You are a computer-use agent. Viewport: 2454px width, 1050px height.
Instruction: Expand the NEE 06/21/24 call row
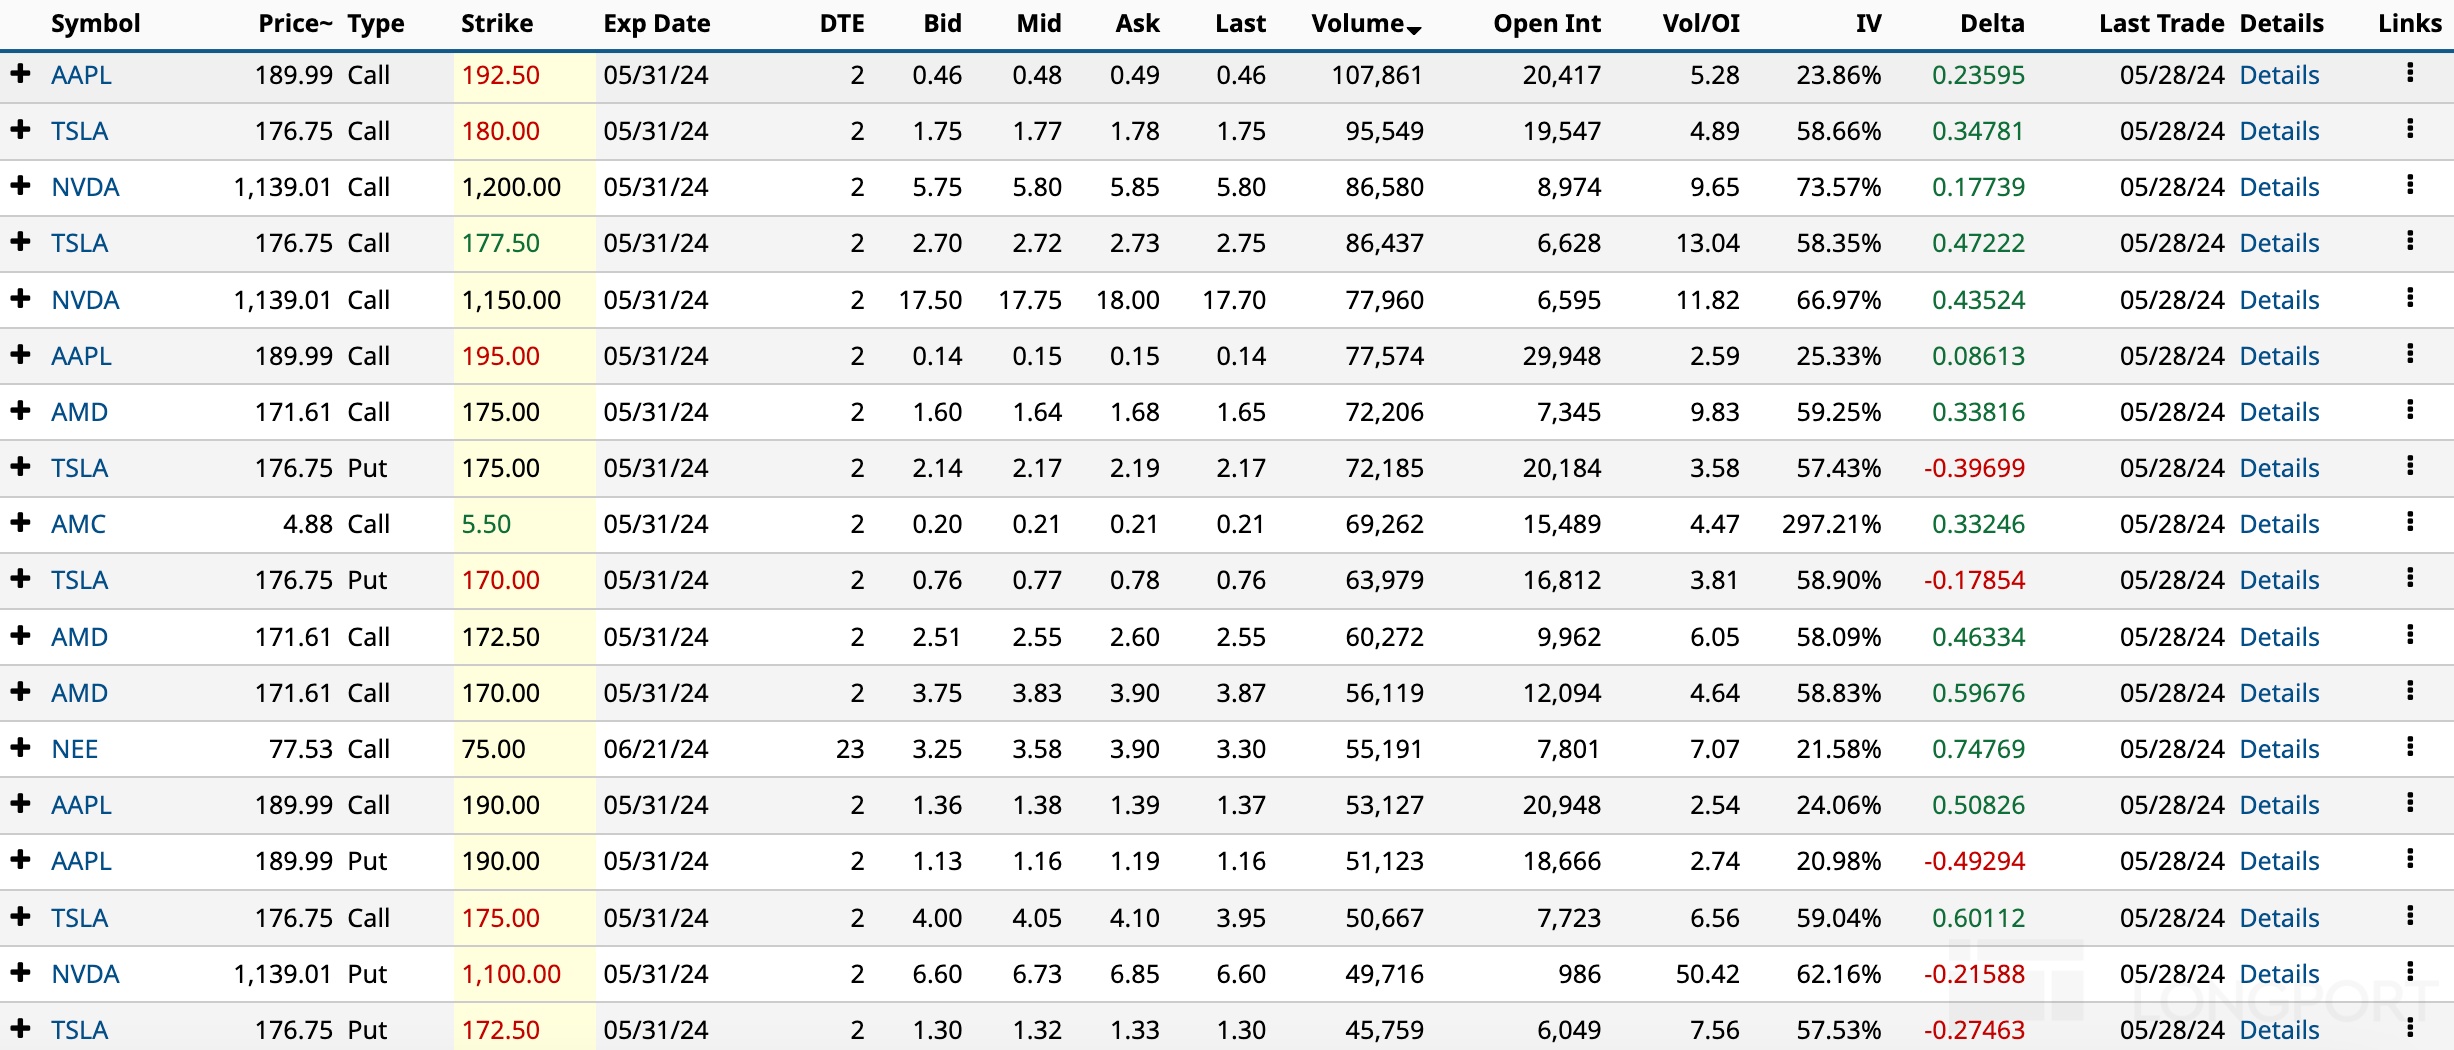click(20, 747)
